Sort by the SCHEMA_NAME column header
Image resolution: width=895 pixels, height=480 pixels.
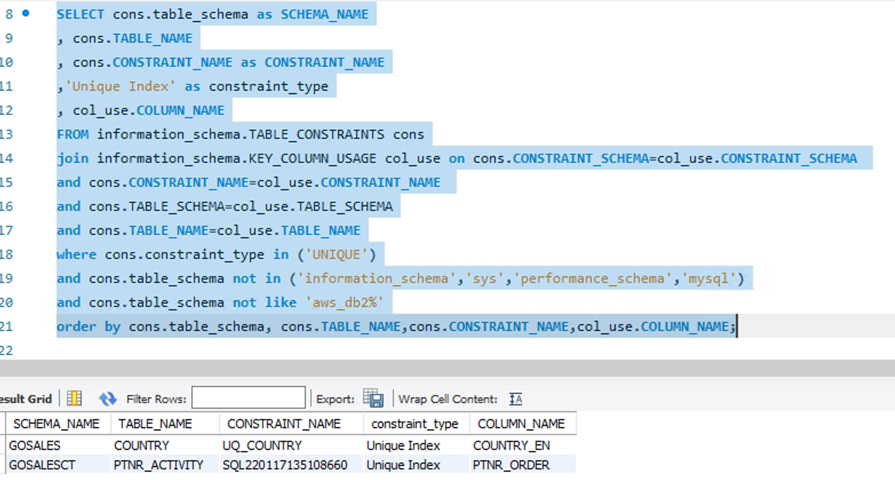[x=56, y=424]
